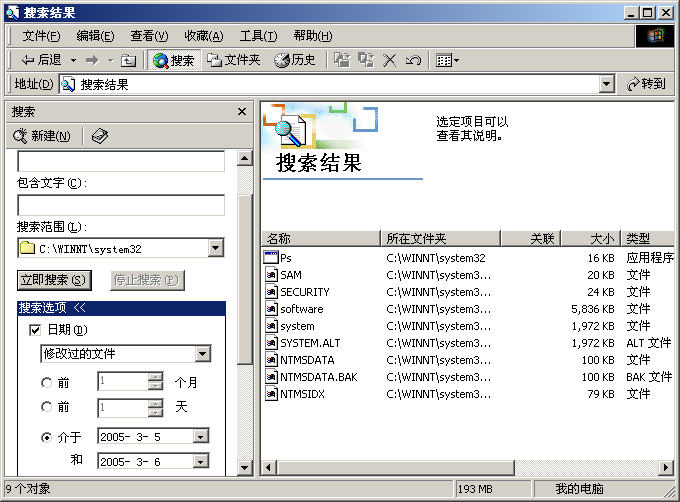Open the 帮助(H) menu
The width and height of the screenshot is (680, 502).
tap(313, 36)
